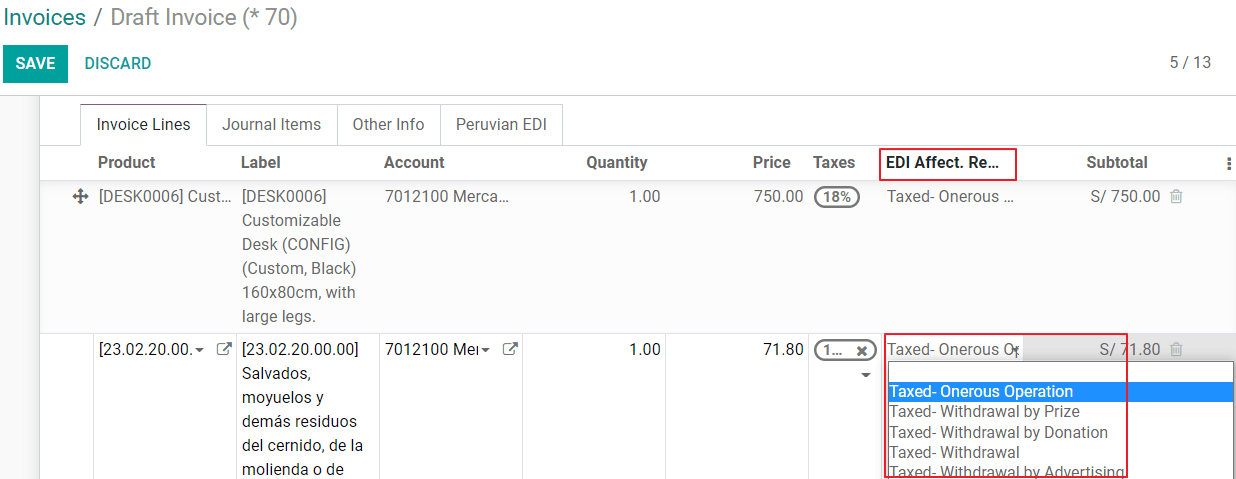The height and width of the screenshot is (479, 1236).
Task: Pick Taxed- Onerous Operation option
Action: click(x=981, y=392)
